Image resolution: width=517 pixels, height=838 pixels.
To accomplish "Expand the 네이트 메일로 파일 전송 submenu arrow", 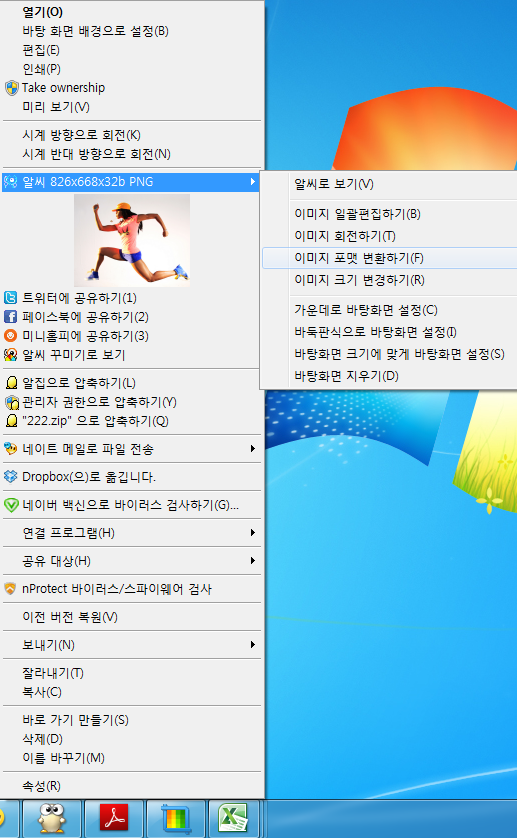I will tap(252, 449).
